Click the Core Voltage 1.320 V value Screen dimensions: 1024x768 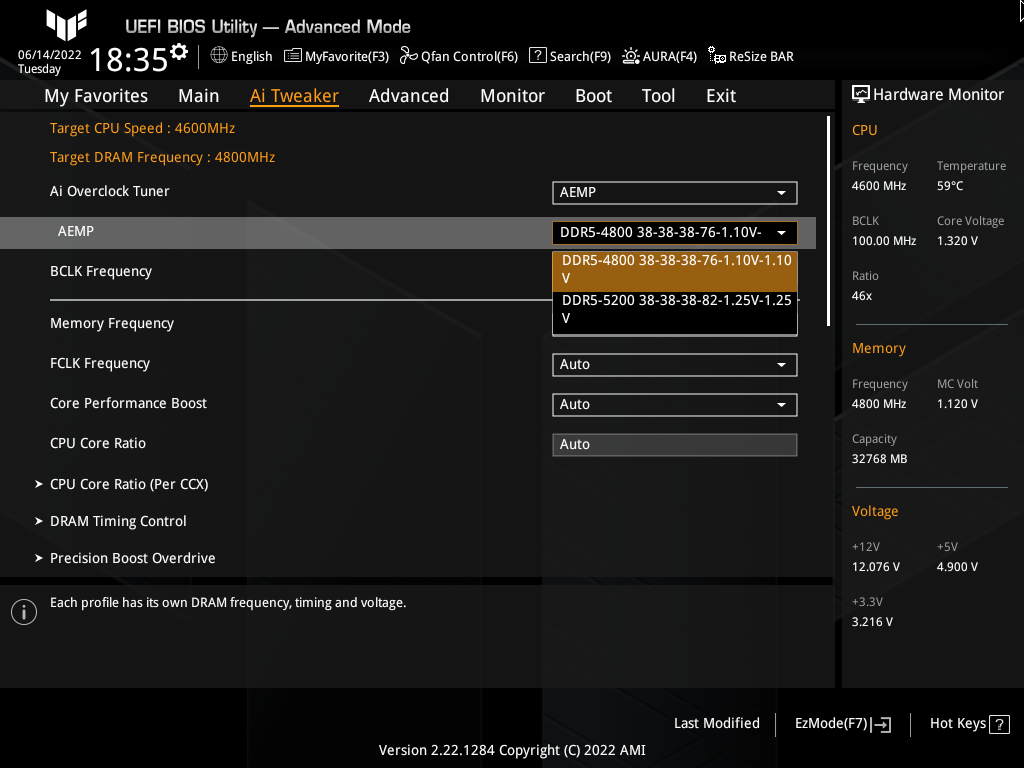pos(957,241)
